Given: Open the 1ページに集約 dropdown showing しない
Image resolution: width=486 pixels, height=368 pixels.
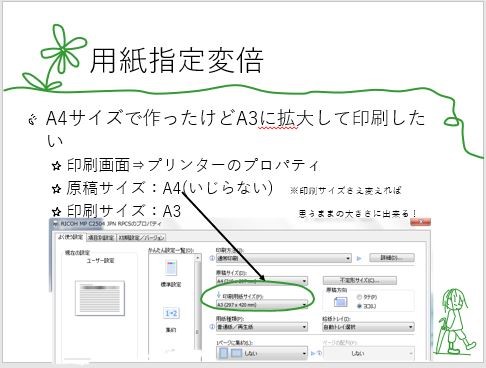Looking at the screenshot, I should click(262, 353).
